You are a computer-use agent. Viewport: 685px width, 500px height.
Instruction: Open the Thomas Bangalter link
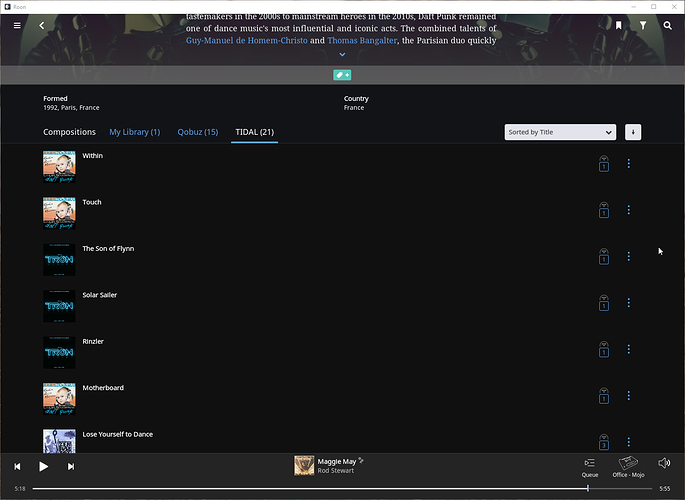point(362,41)
